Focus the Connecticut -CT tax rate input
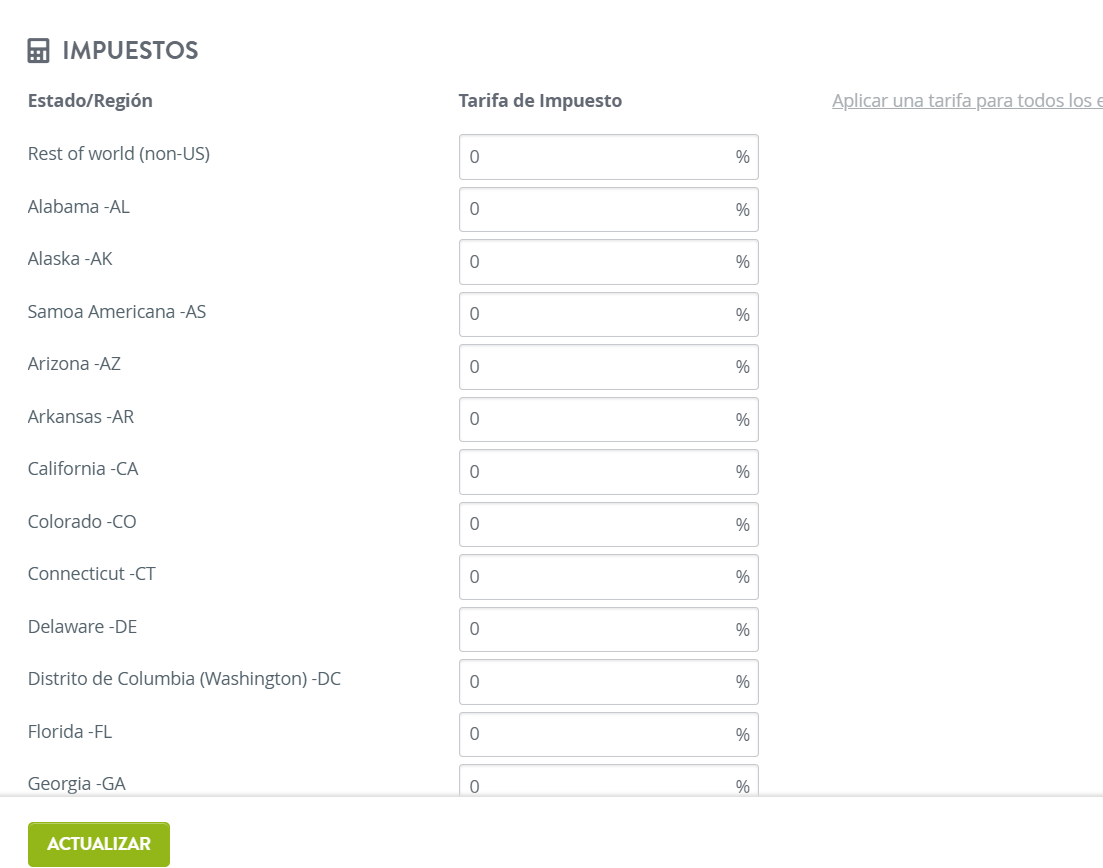The width and height of the screenshot is (1103, 868). tap(608, 577)
